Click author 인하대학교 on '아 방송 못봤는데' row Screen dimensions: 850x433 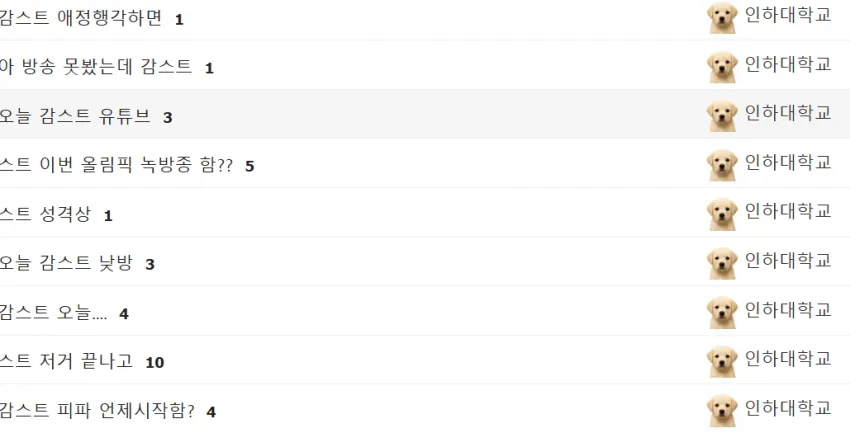788,64
